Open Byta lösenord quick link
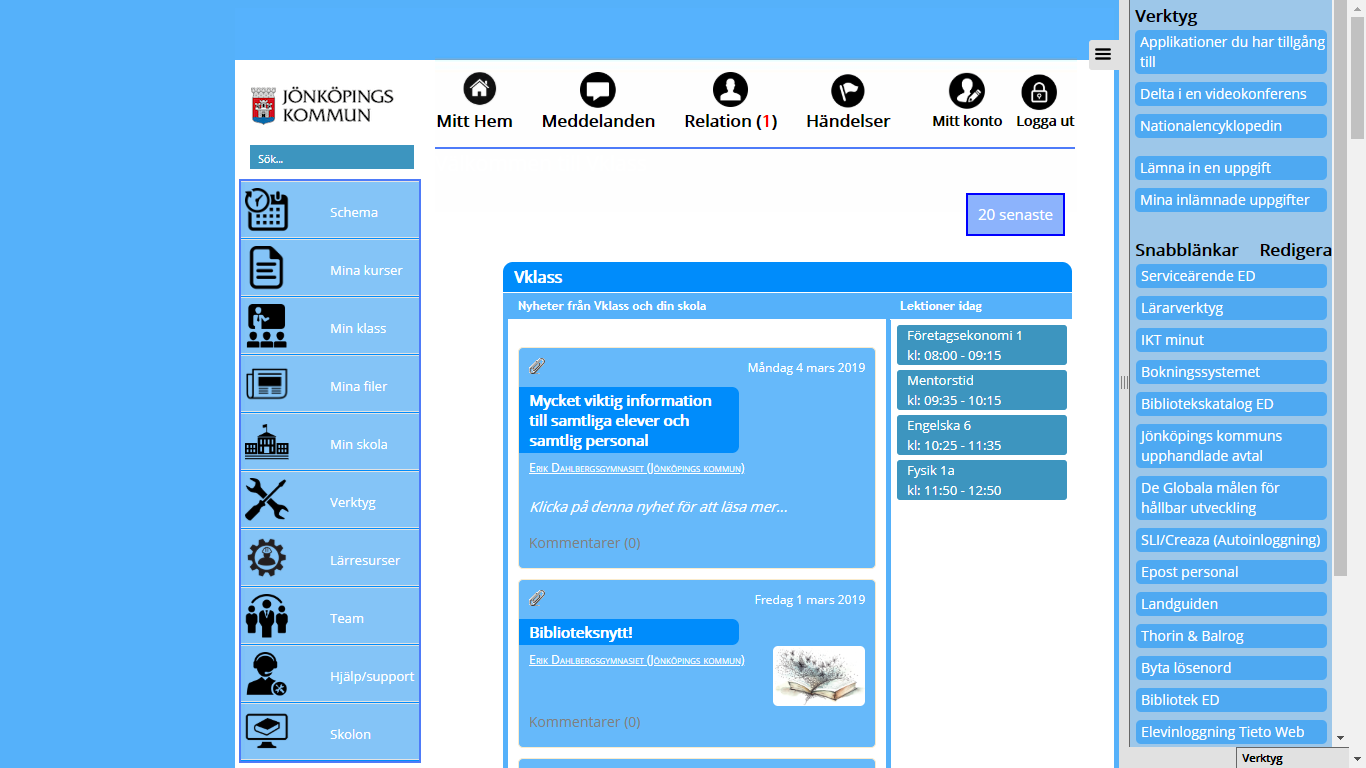 point(1231,668)
